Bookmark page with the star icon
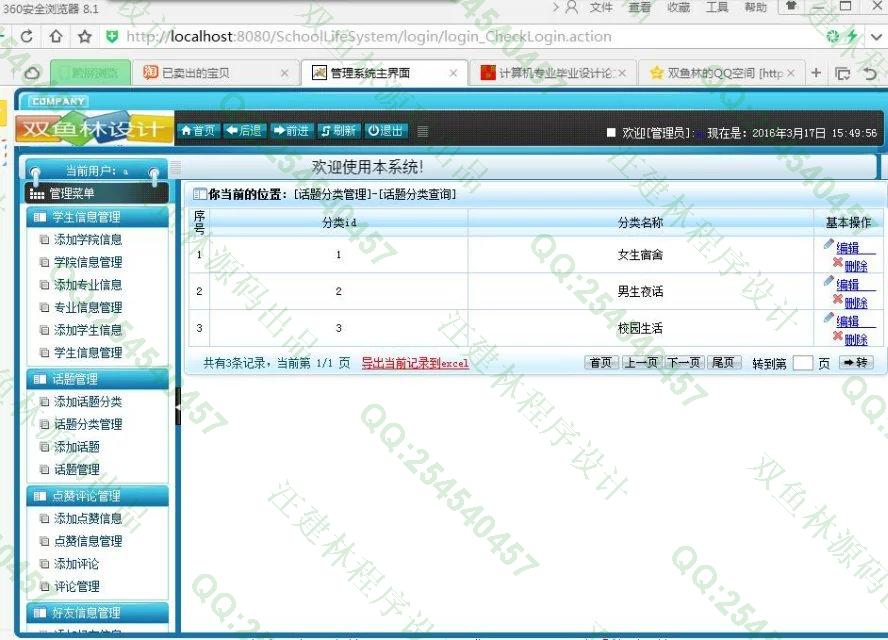Screen dimensions: 888x640 (85, 37)
